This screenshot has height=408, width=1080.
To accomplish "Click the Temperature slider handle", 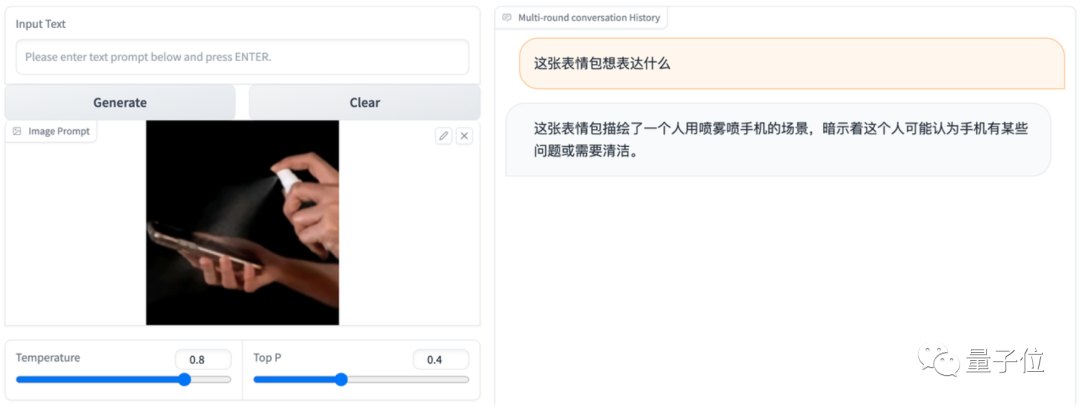I will pyautogui.click(x=185, y=379).
